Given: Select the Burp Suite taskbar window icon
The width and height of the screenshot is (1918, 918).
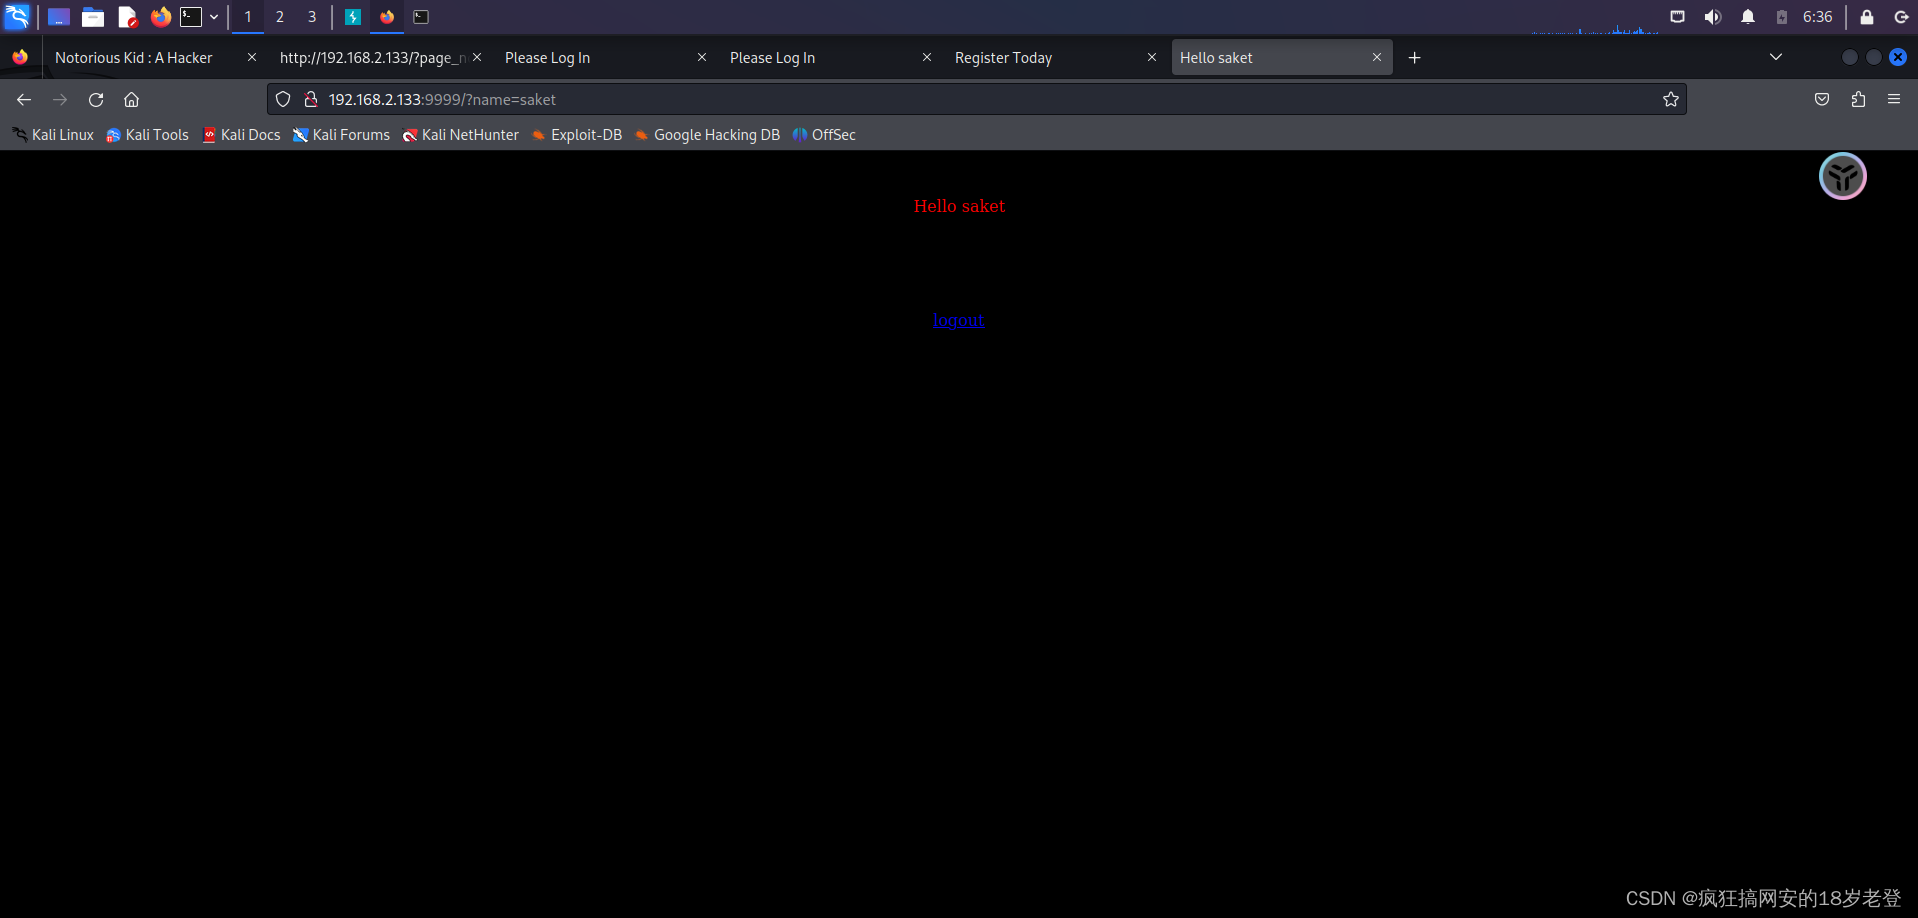Looking at the screenshot, I should (x=353, y=17).
